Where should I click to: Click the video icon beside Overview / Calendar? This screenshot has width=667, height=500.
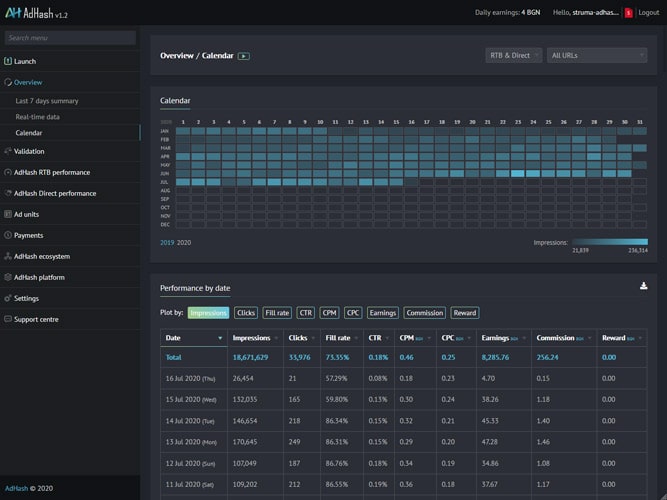(x=244, y=56)
